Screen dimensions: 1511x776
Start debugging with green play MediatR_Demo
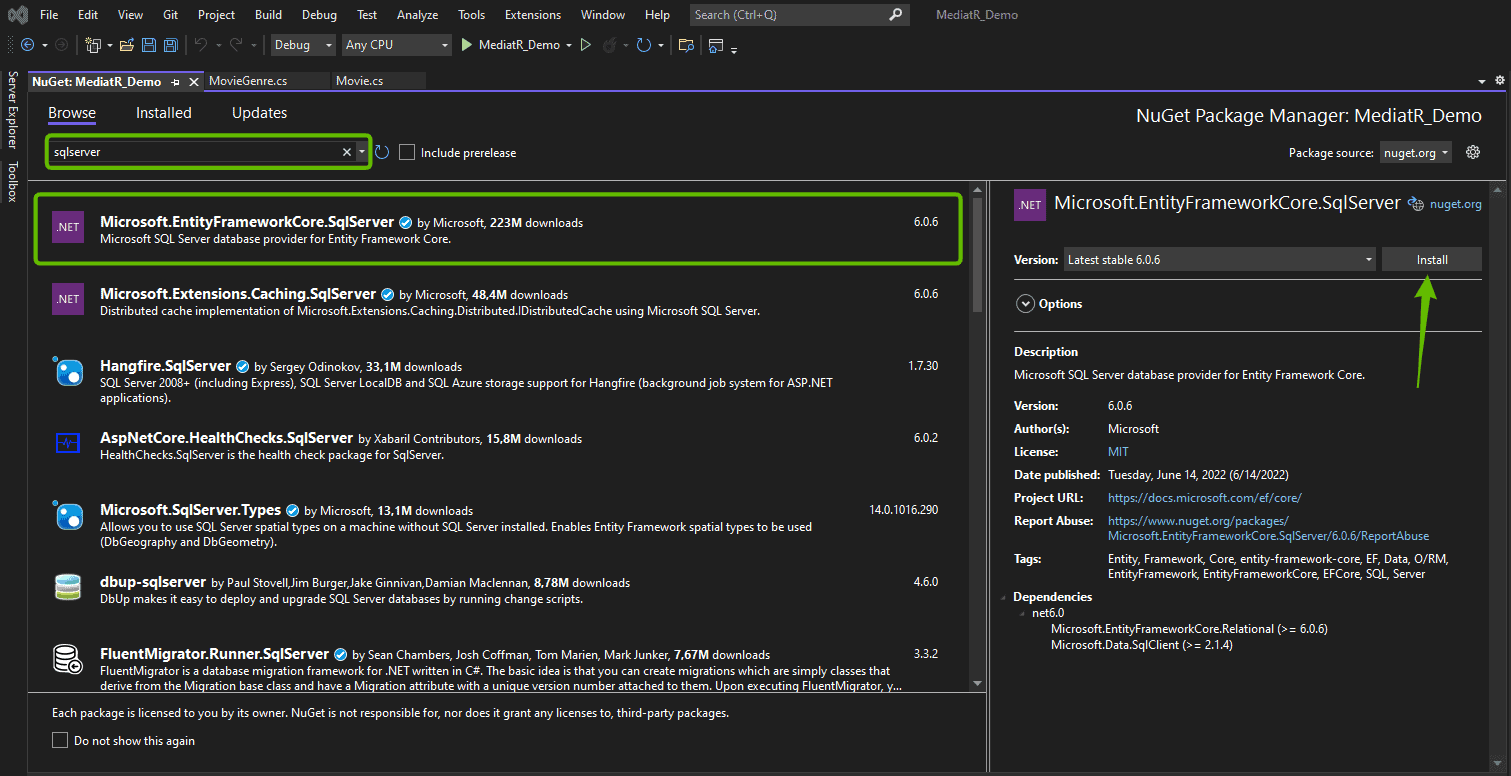click(510, 45)
